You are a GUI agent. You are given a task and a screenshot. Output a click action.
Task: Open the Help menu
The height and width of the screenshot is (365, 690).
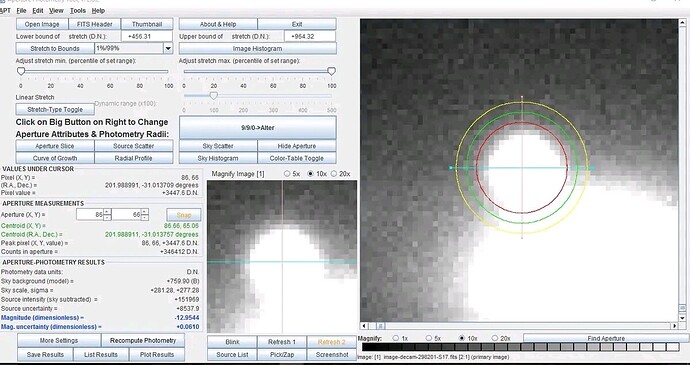pyautogui.click(x=98, y=11)
